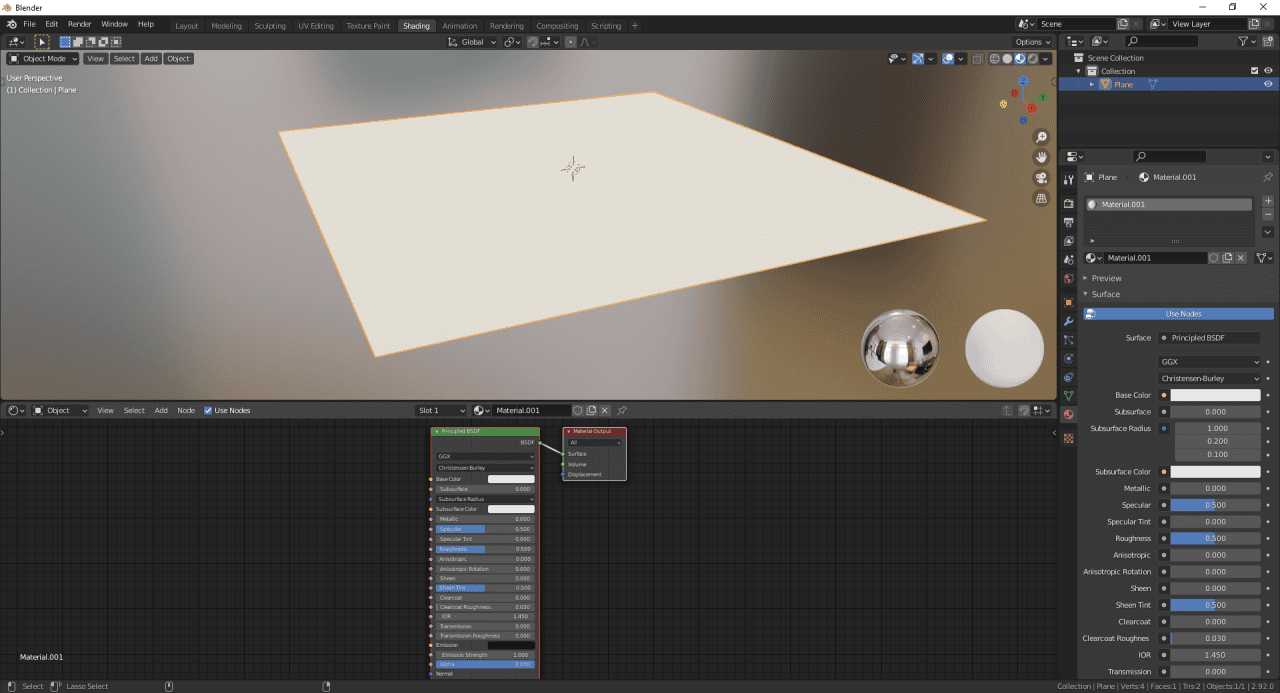
Task: Unlink Material.001 with the X button
Action: pyautogui.click(x=1239, y=257)
